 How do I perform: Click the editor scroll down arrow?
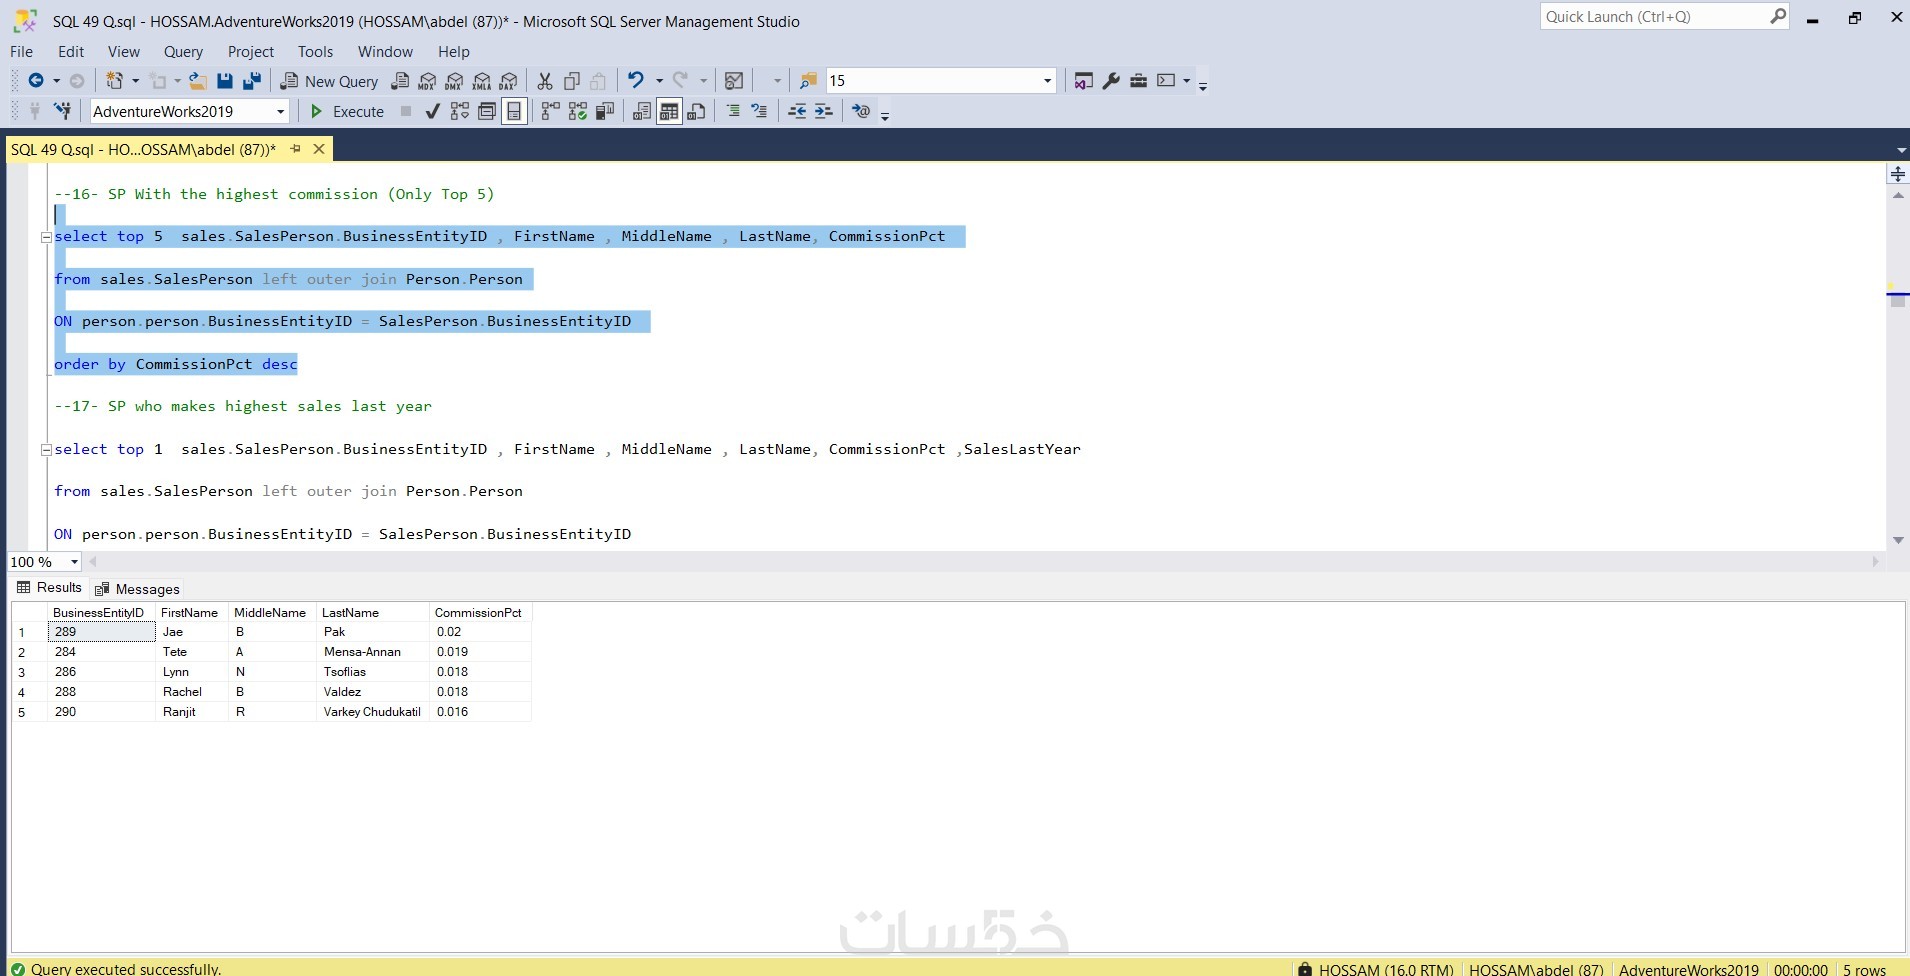point(1898,541)
